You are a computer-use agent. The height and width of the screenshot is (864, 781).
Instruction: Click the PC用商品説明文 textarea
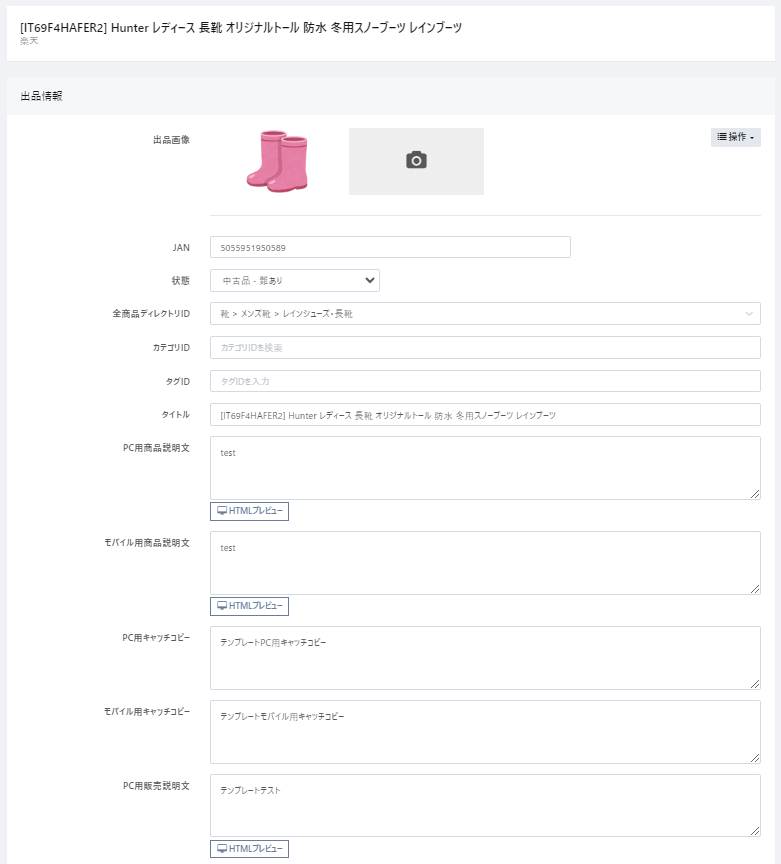click(x=485, y=468)
